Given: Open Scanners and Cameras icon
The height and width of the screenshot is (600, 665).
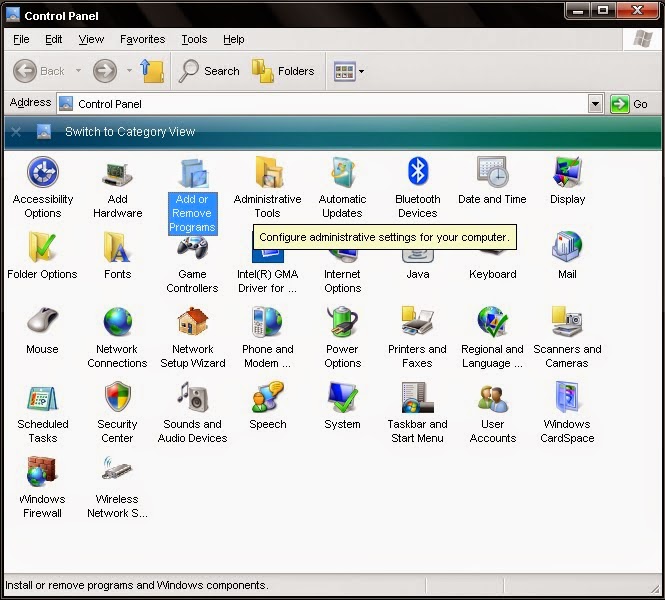Looking at the screenshot, I should [567, 322].
